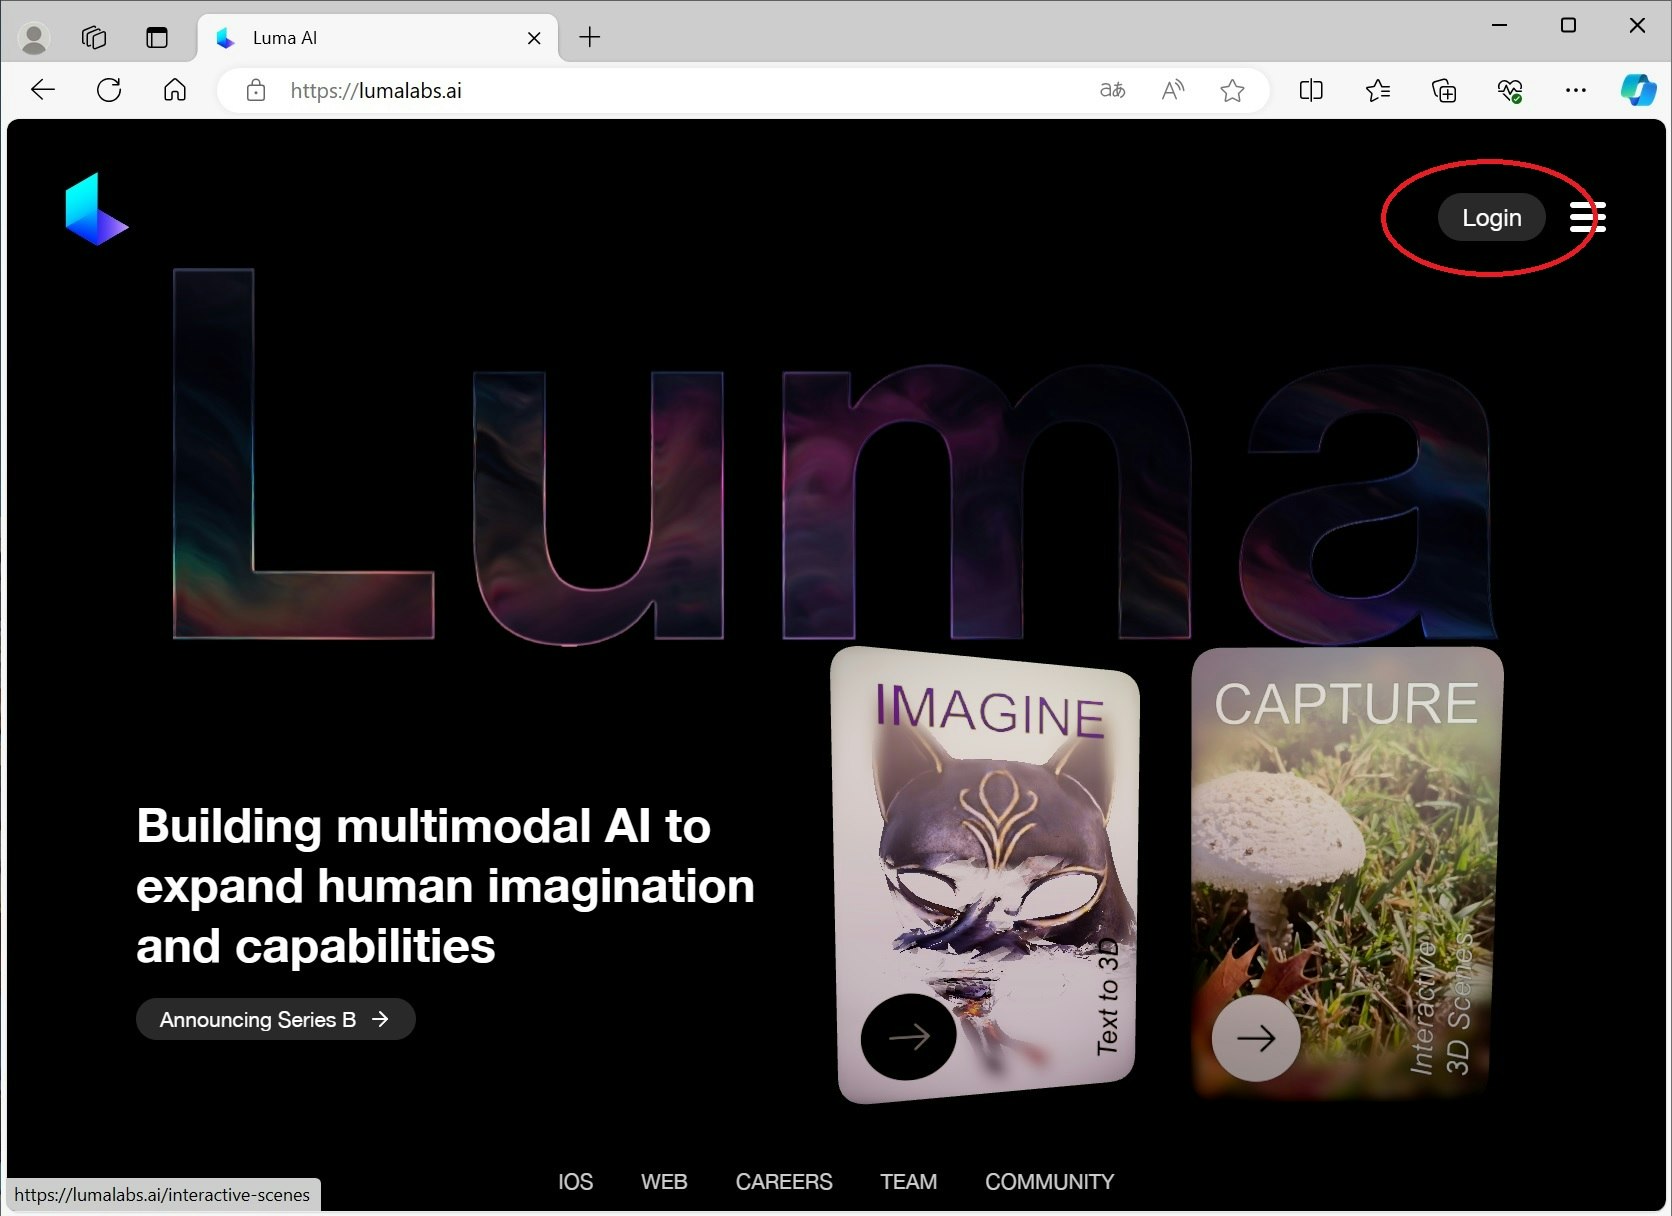Minimize the browser window
1672x1216 pixels.
pyautogui.click(x=1499, y=25)
